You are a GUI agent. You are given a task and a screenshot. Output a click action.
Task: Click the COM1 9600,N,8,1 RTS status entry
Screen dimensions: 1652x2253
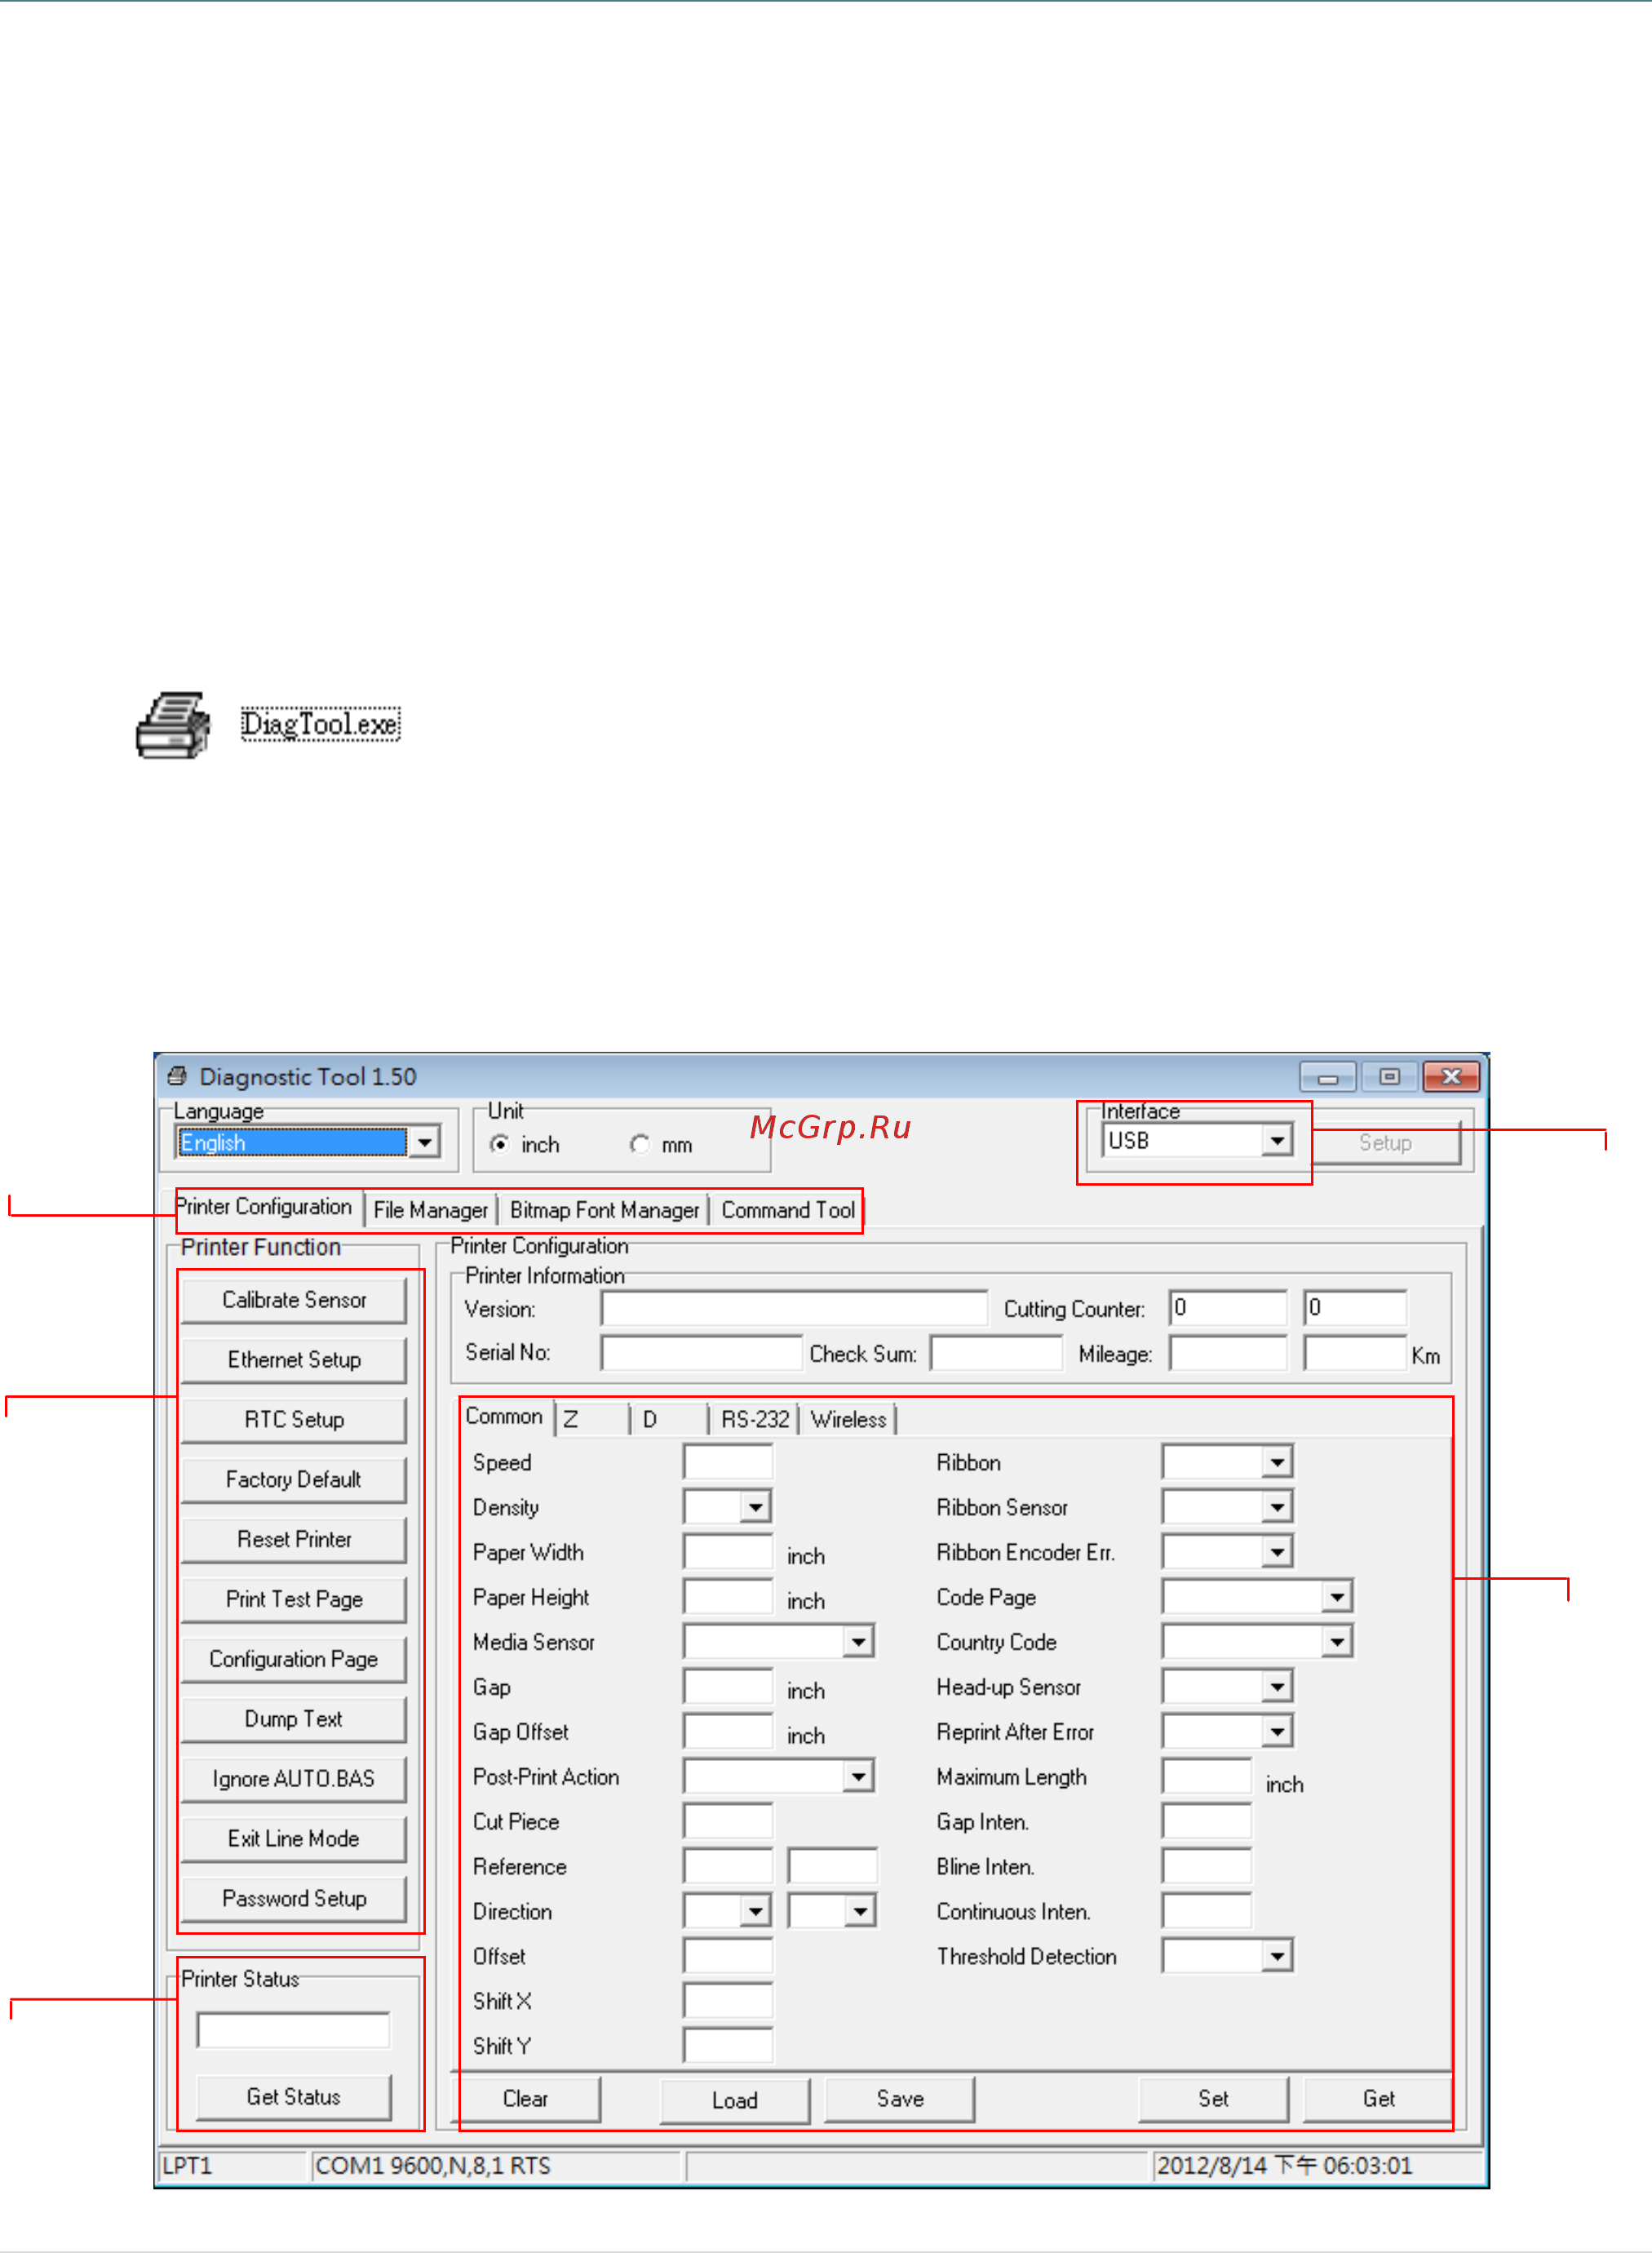496,2166
